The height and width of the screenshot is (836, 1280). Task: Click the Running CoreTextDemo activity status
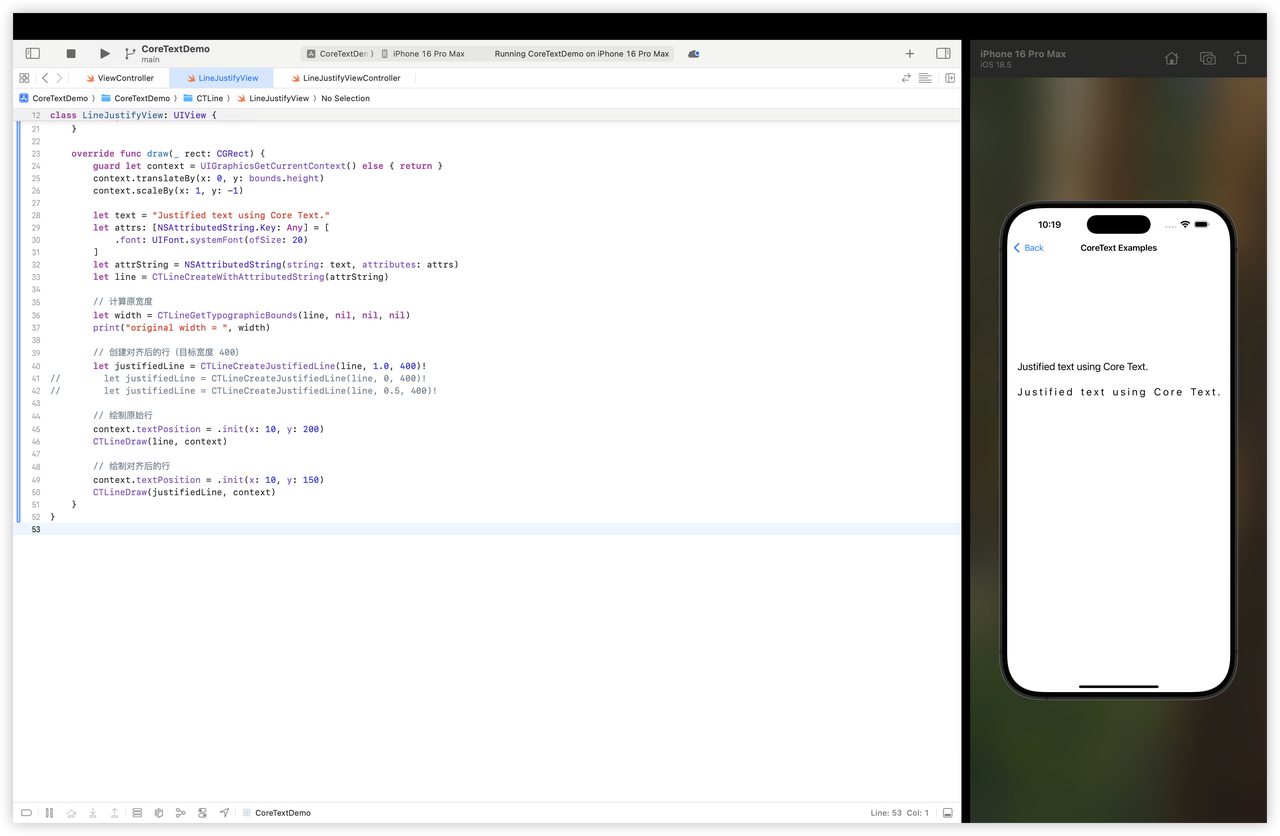(582, 54)
